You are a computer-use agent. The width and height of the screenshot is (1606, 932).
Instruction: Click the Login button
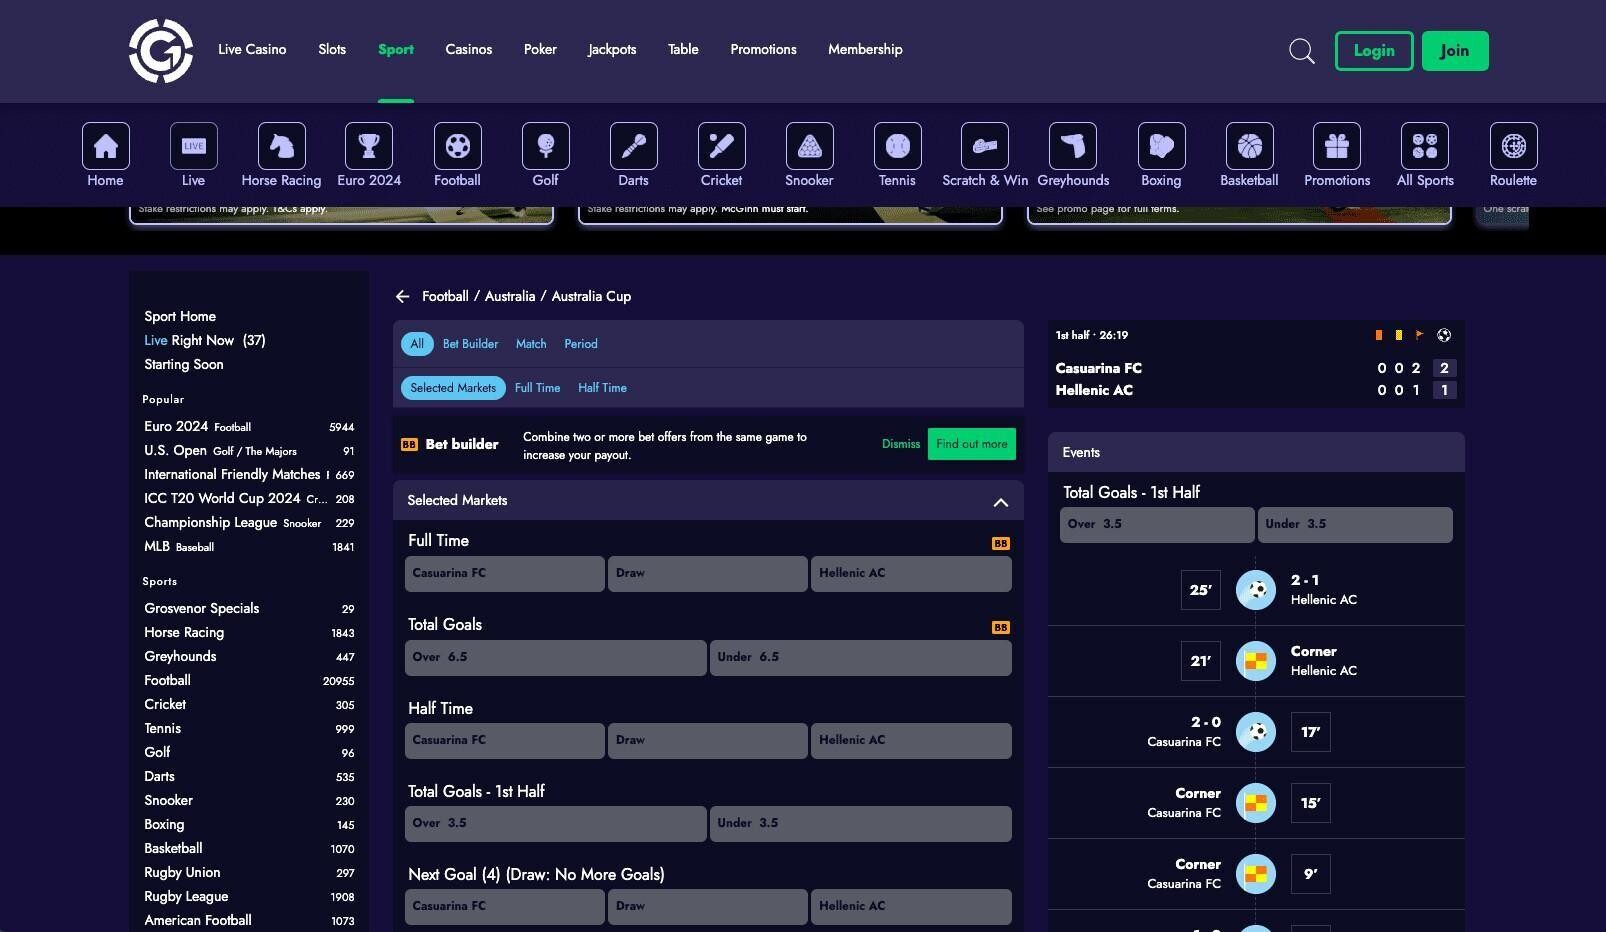(x=1374, y=51)
